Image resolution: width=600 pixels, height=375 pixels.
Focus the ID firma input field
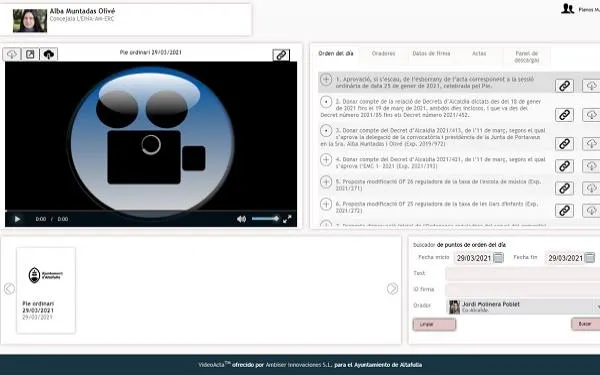pos(523,290)
